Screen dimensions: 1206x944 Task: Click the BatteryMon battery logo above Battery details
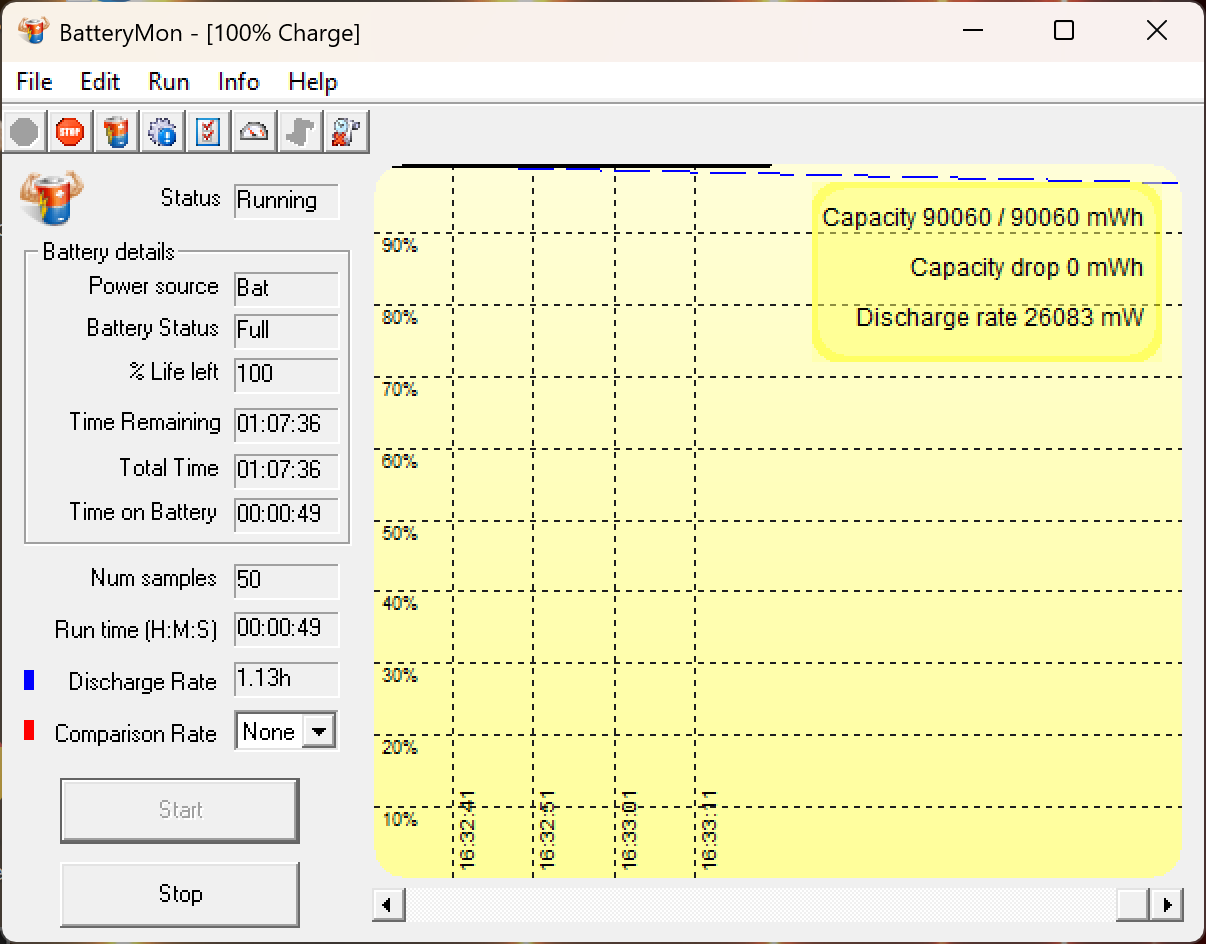(50, 198)
